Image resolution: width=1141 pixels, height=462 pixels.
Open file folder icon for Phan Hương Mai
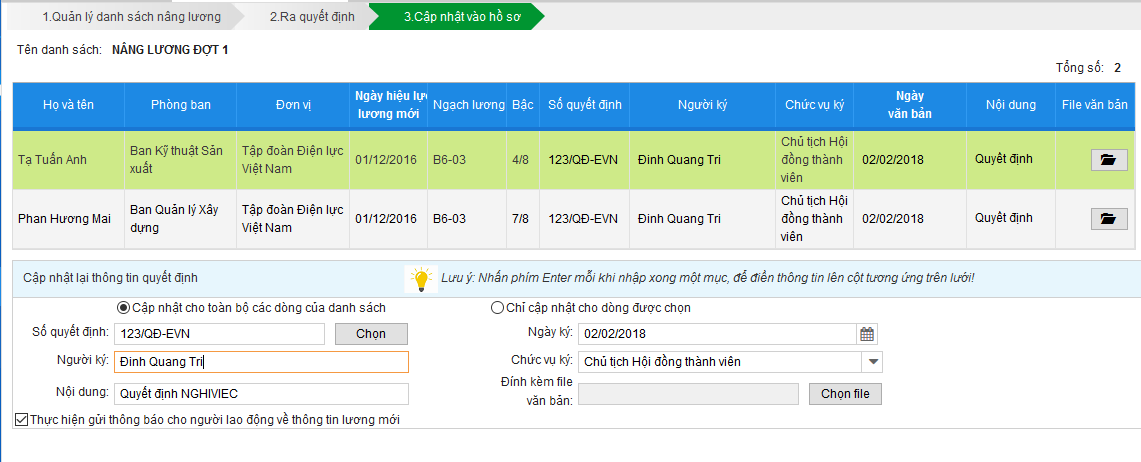coord(1109,218)
